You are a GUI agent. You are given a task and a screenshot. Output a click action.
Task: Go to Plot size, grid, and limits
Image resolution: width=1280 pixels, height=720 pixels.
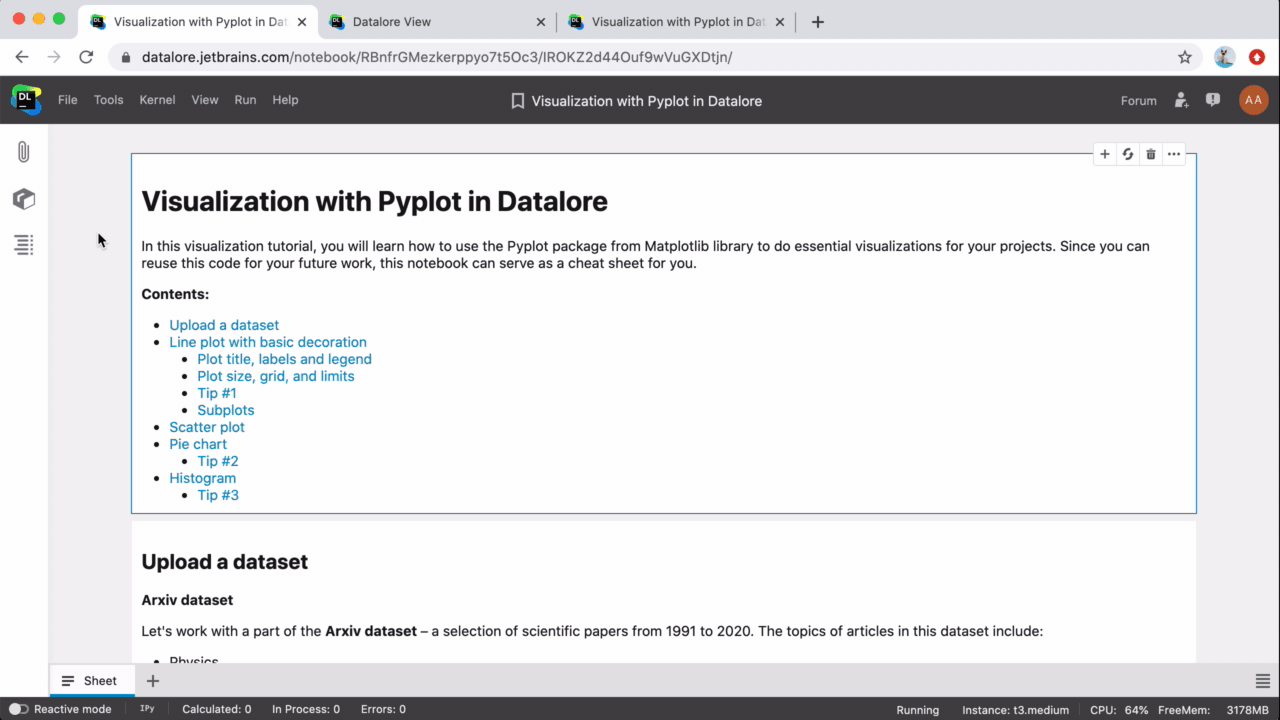[x=276, y=376]
